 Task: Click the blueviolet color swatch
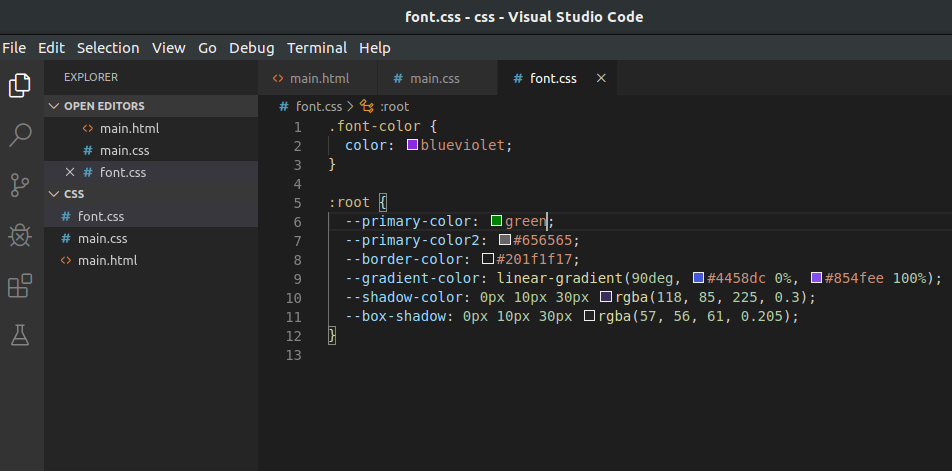point(412,146)
